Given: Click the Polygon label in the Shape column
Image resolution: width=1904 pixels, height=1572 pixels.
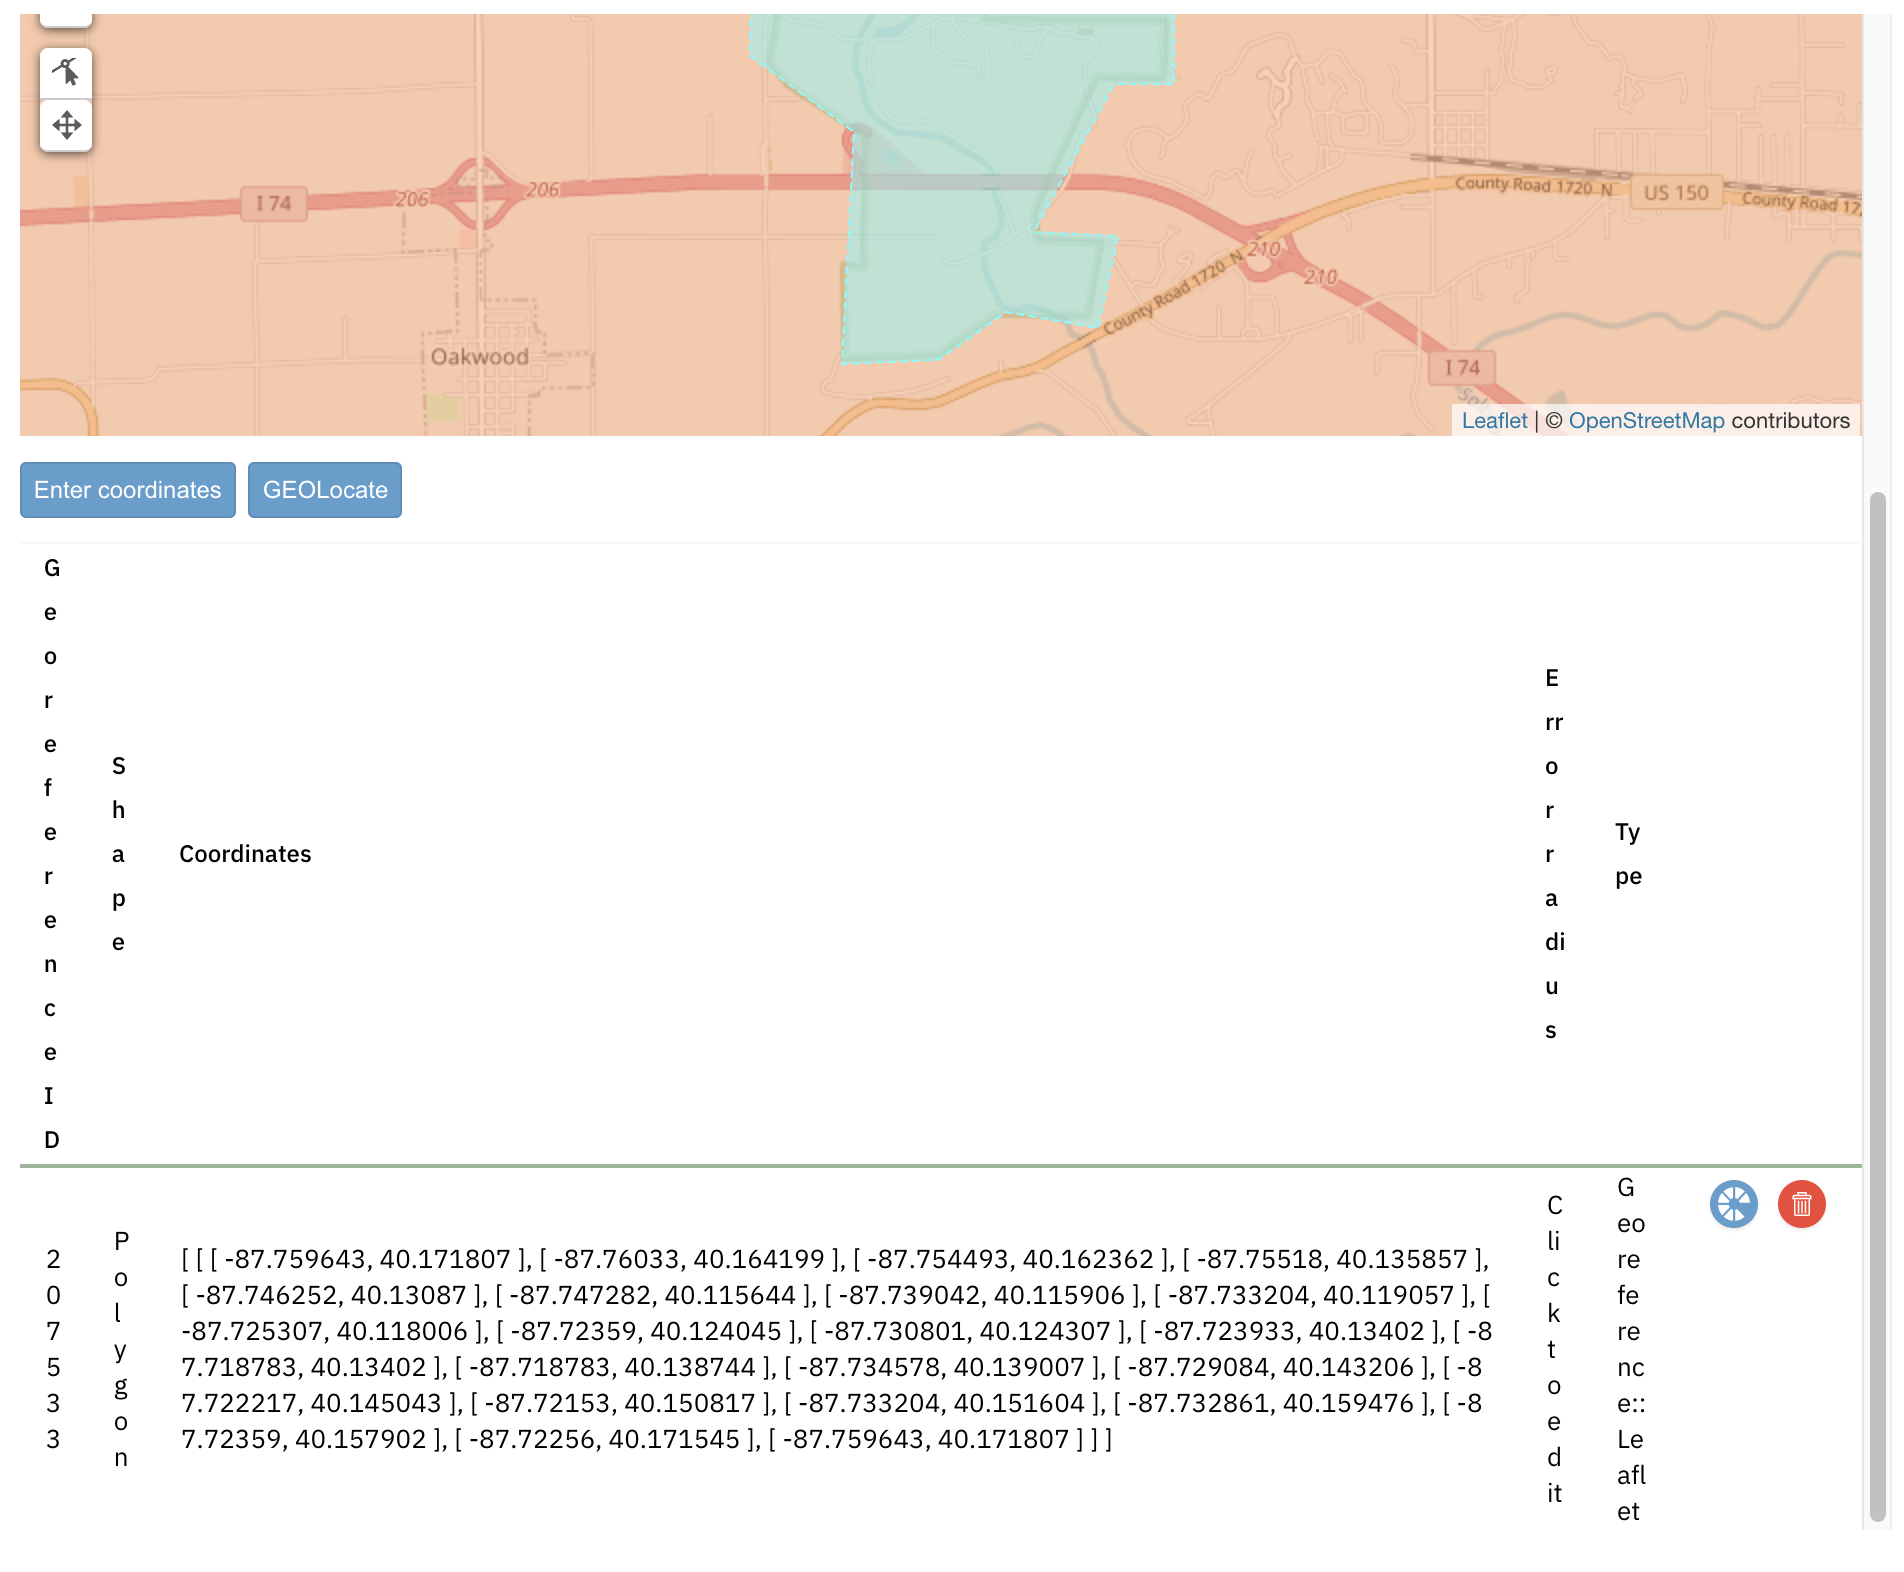Looking at the screenshot, I should [119, 1350].
